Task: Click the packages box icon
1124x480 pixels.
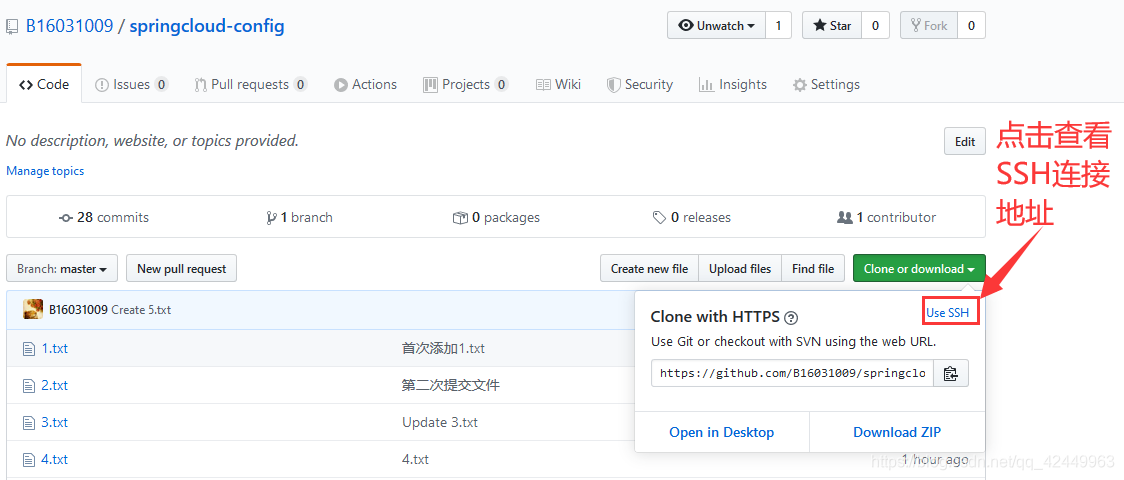Action: (460, 218)
